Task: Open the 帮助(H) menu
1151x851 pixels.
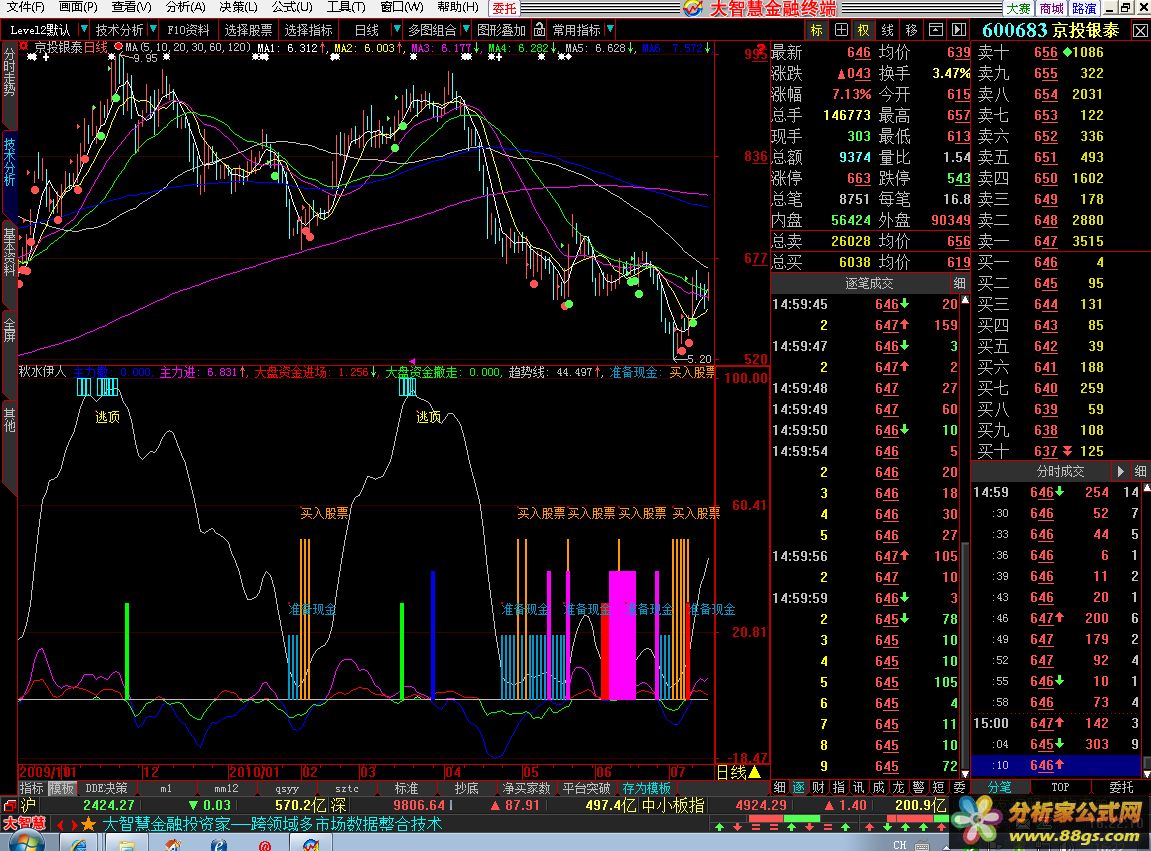Action: (457, 7)
